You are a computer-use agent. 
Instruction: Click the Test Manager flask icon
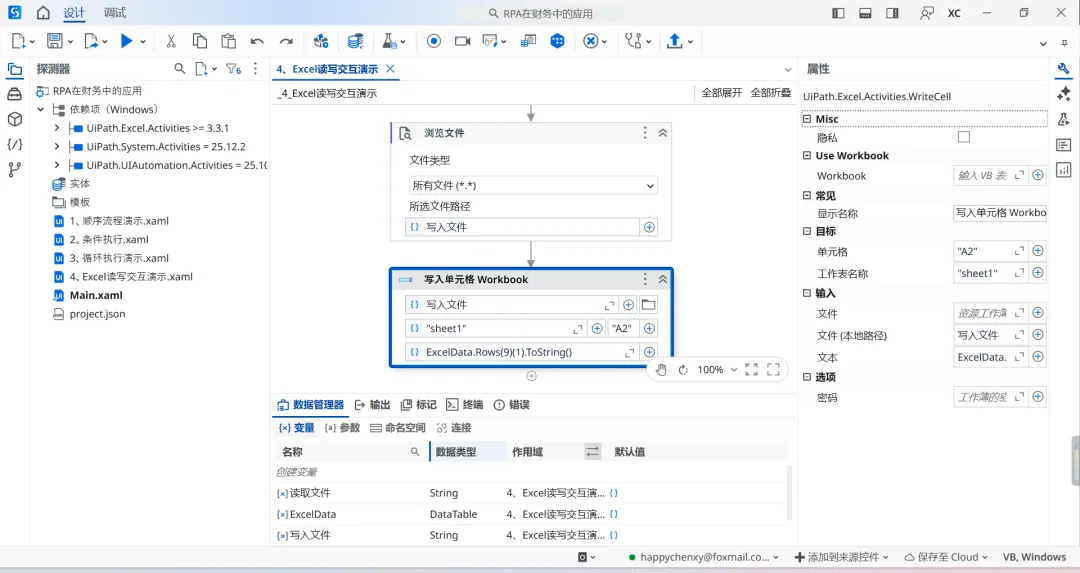click(x=389, y=41)
